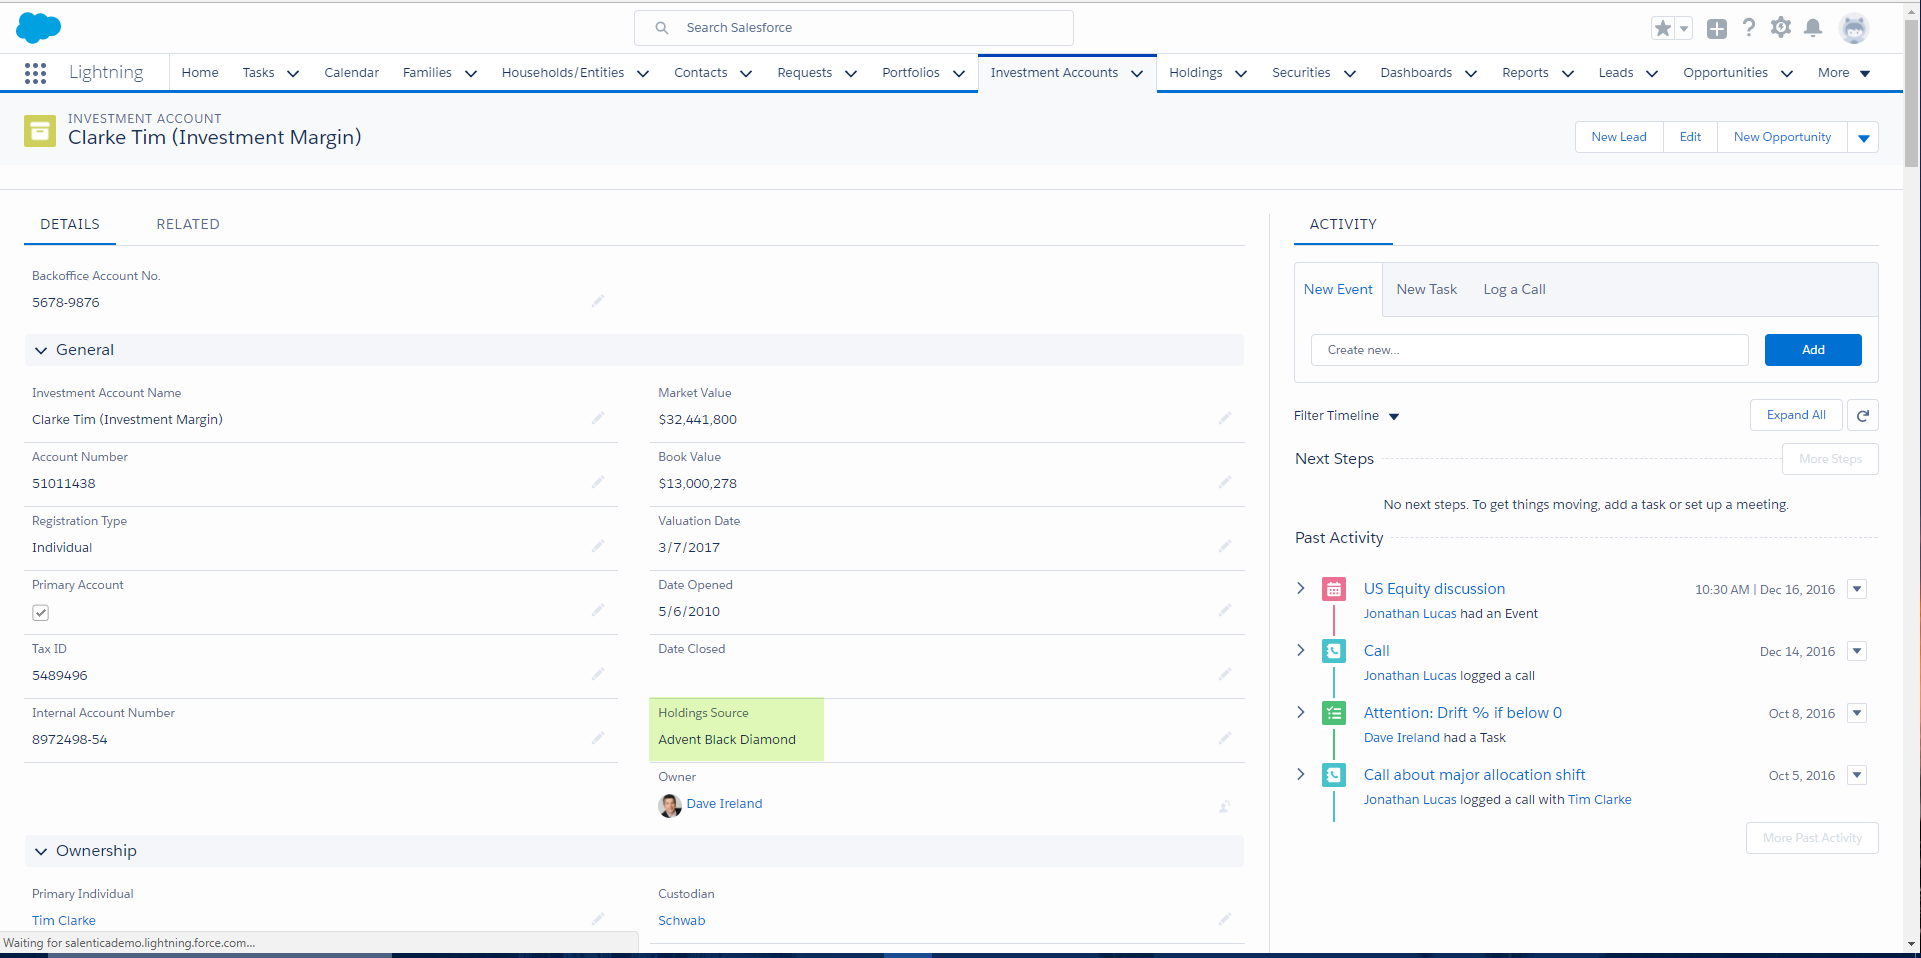The height and width of the screenshot is (958, 1921).
Task: Switch to the Related tab
Action: (x=188, y=224)
